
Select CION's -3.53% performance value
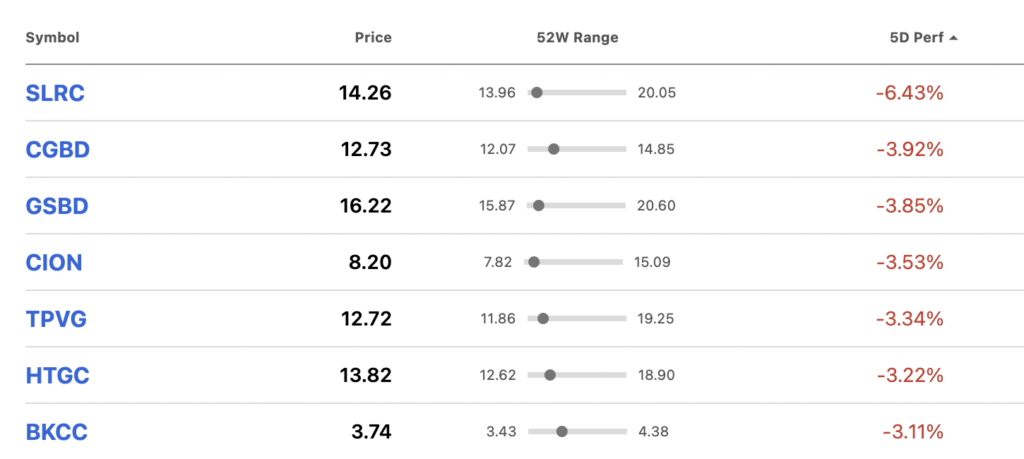click(x=910, y=262)
